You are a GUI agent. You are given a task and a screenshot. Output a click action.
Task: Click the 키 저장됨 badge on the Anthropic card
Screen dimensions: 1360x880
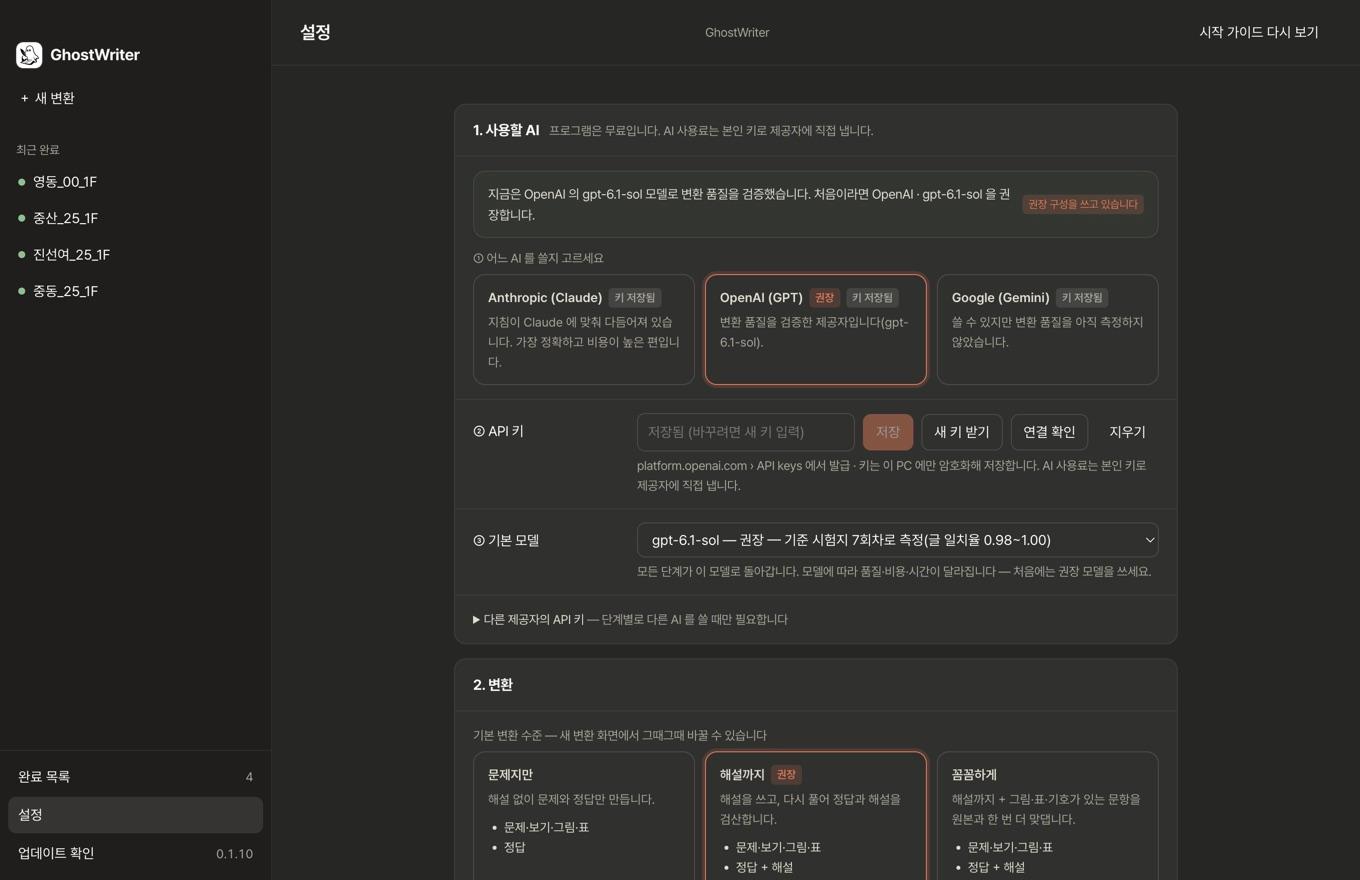tap(635, 298)
